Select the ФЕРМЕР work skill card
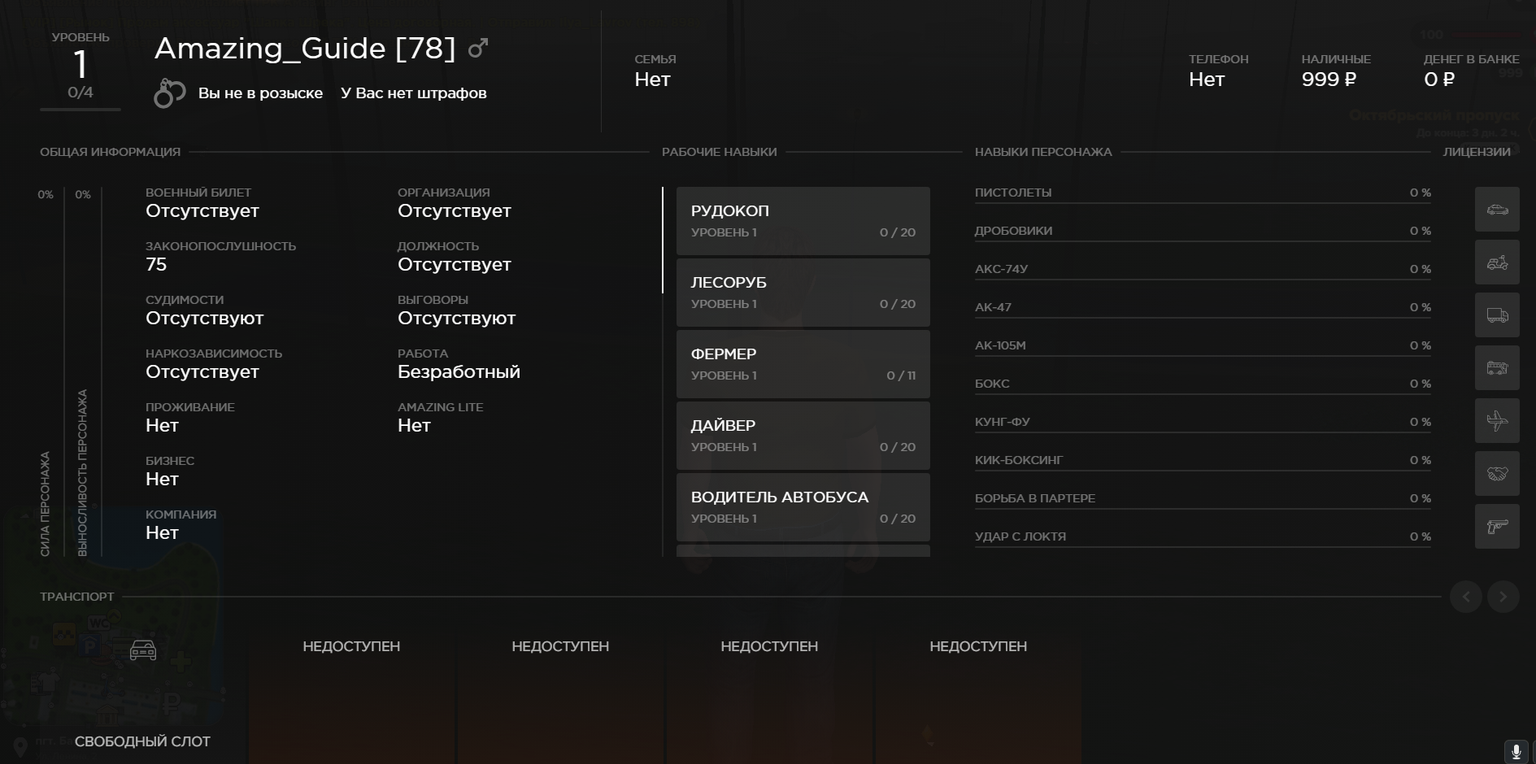 pyautogui.click(x=803, y=364)
